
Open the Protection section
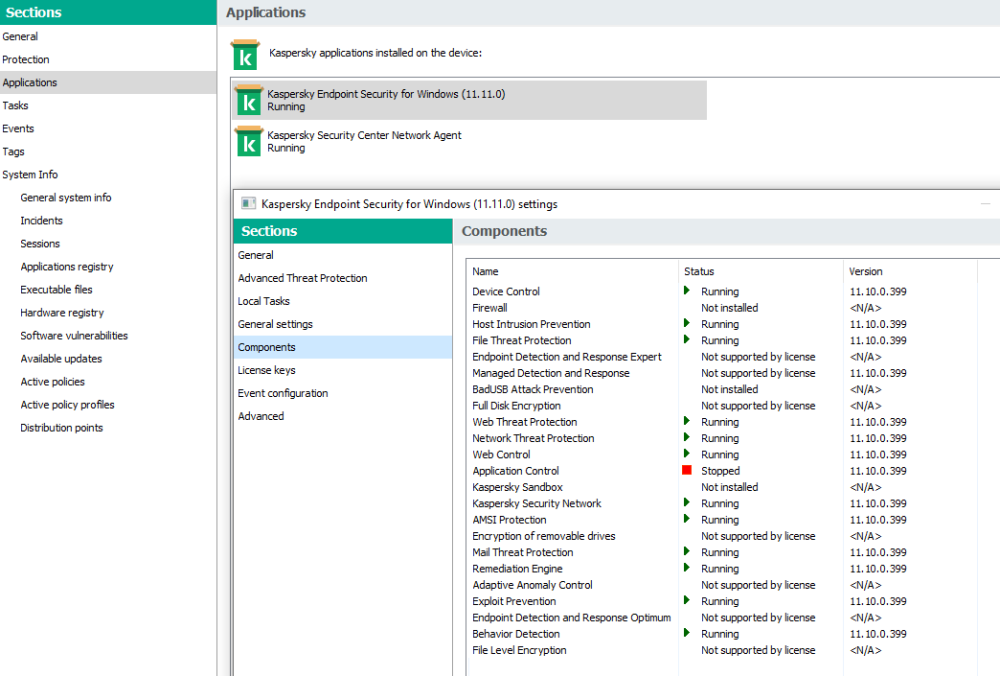click(26, 60)
